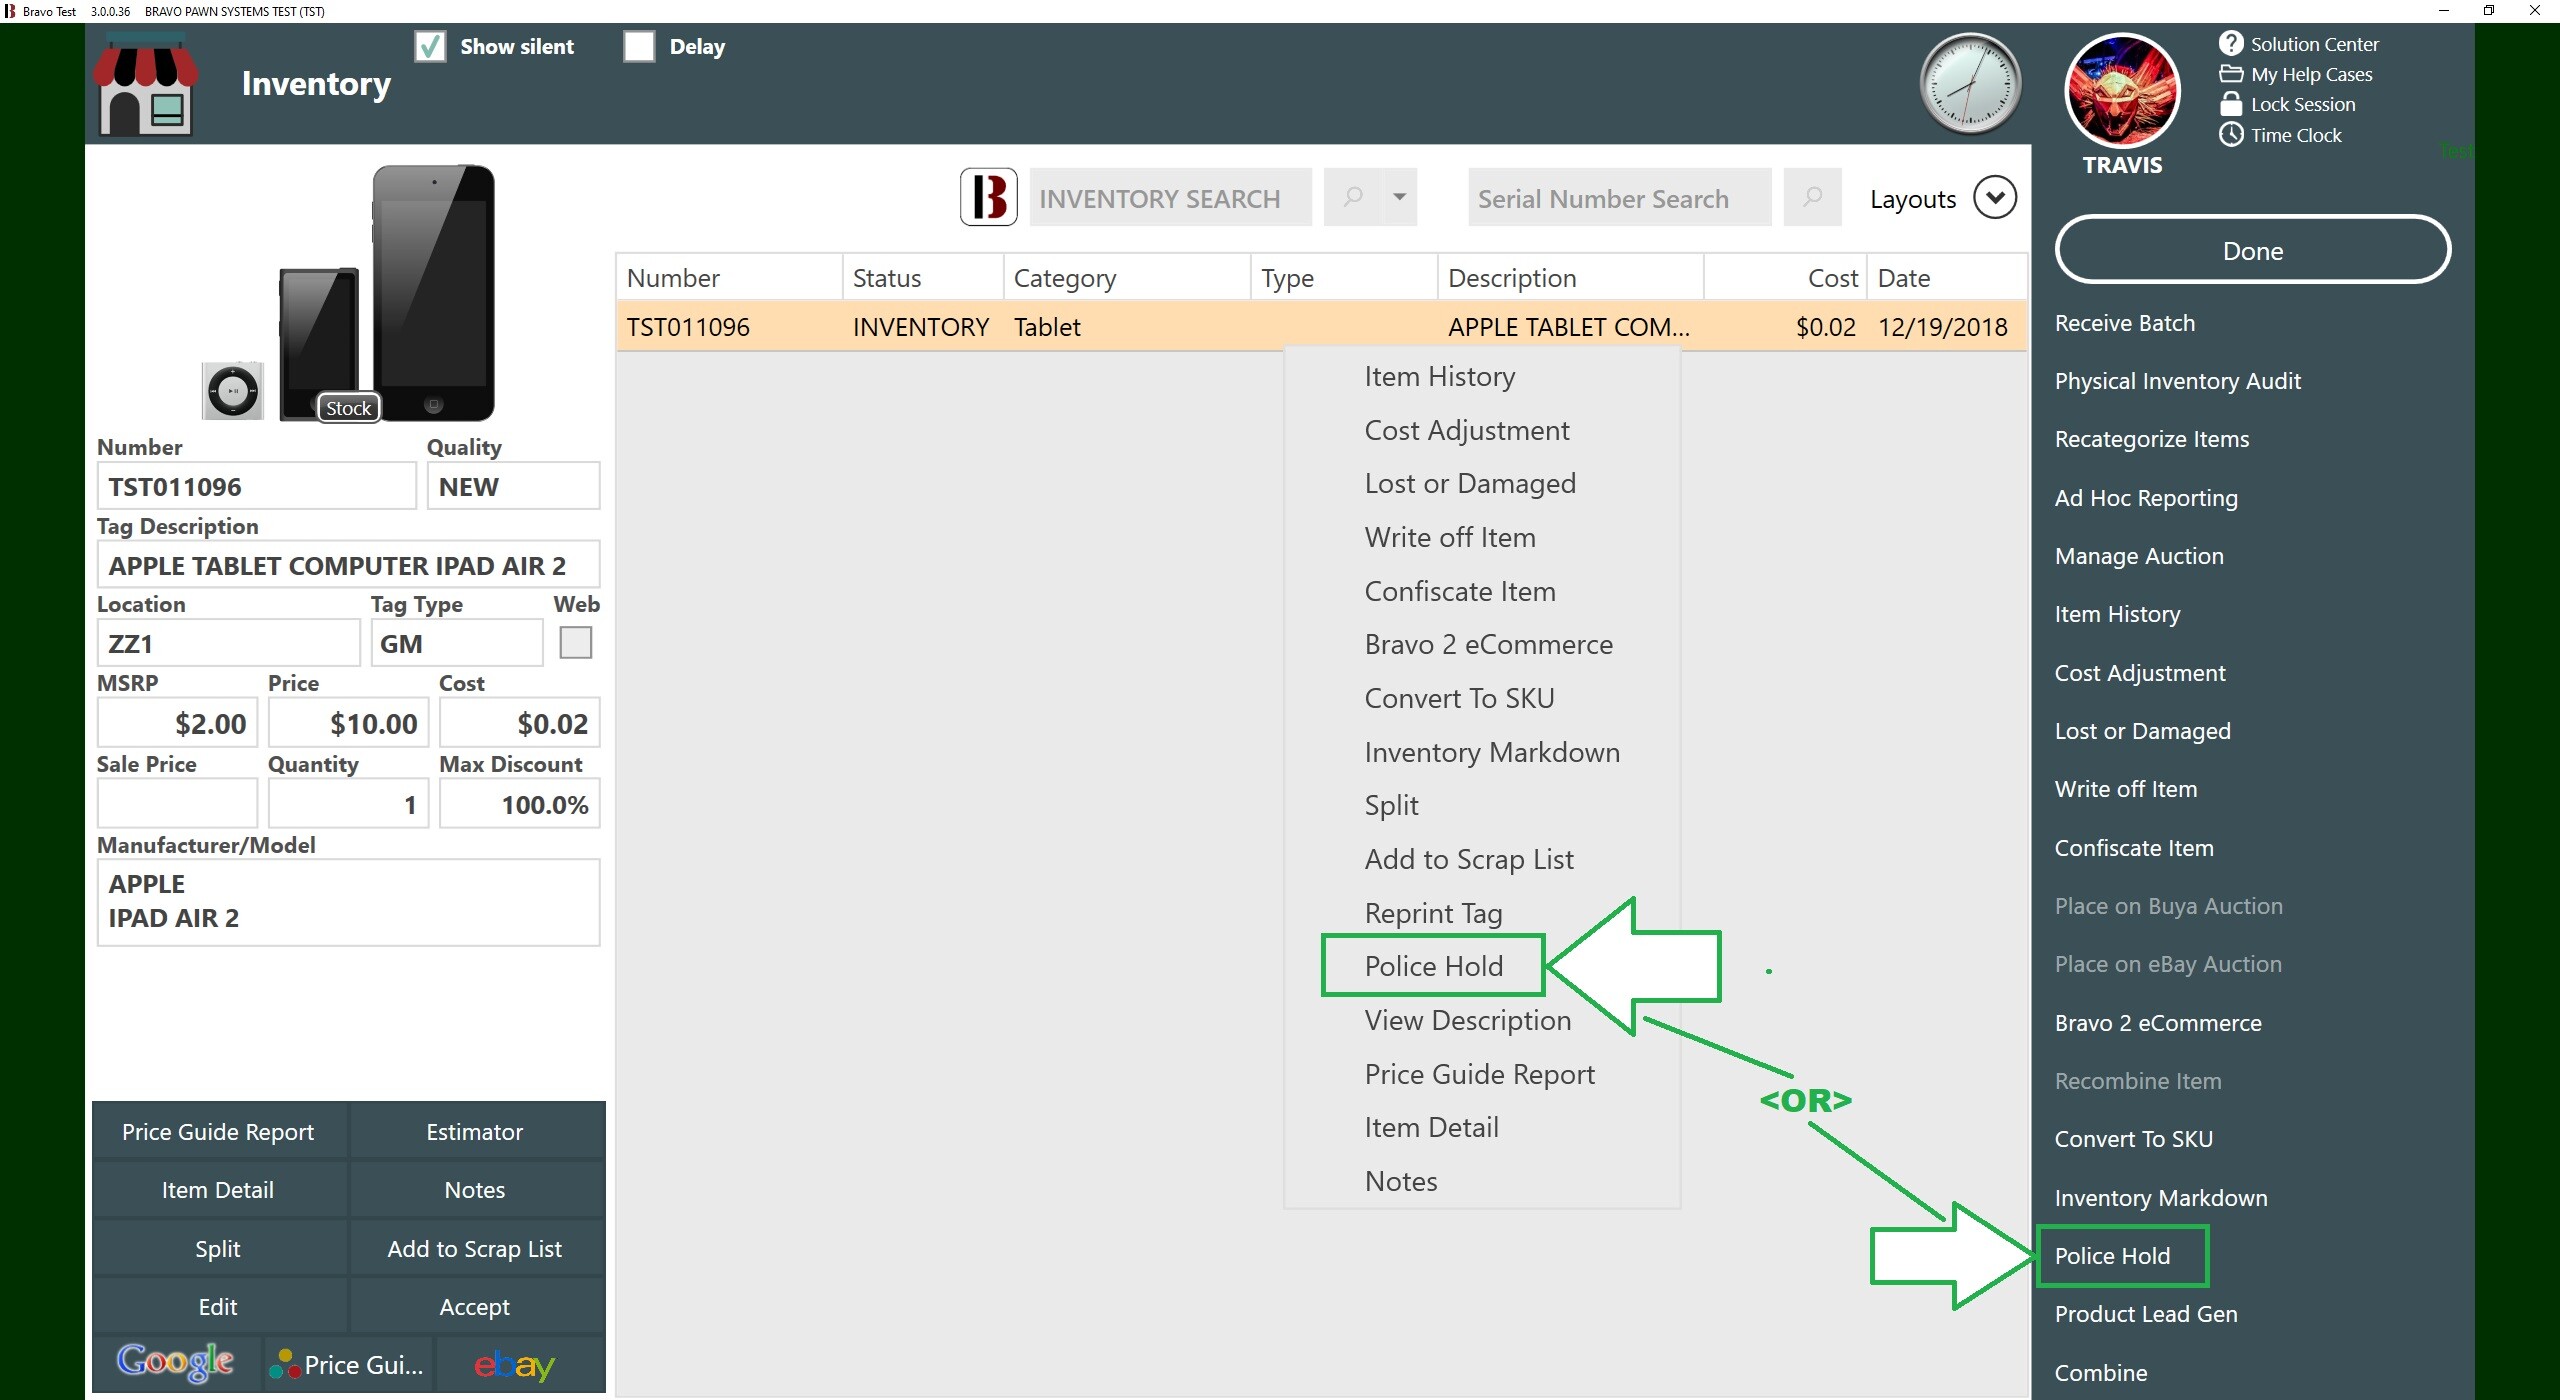Select Confiscate Item in context menu
The image size is (2560, 1400).
pos(1460,591)
